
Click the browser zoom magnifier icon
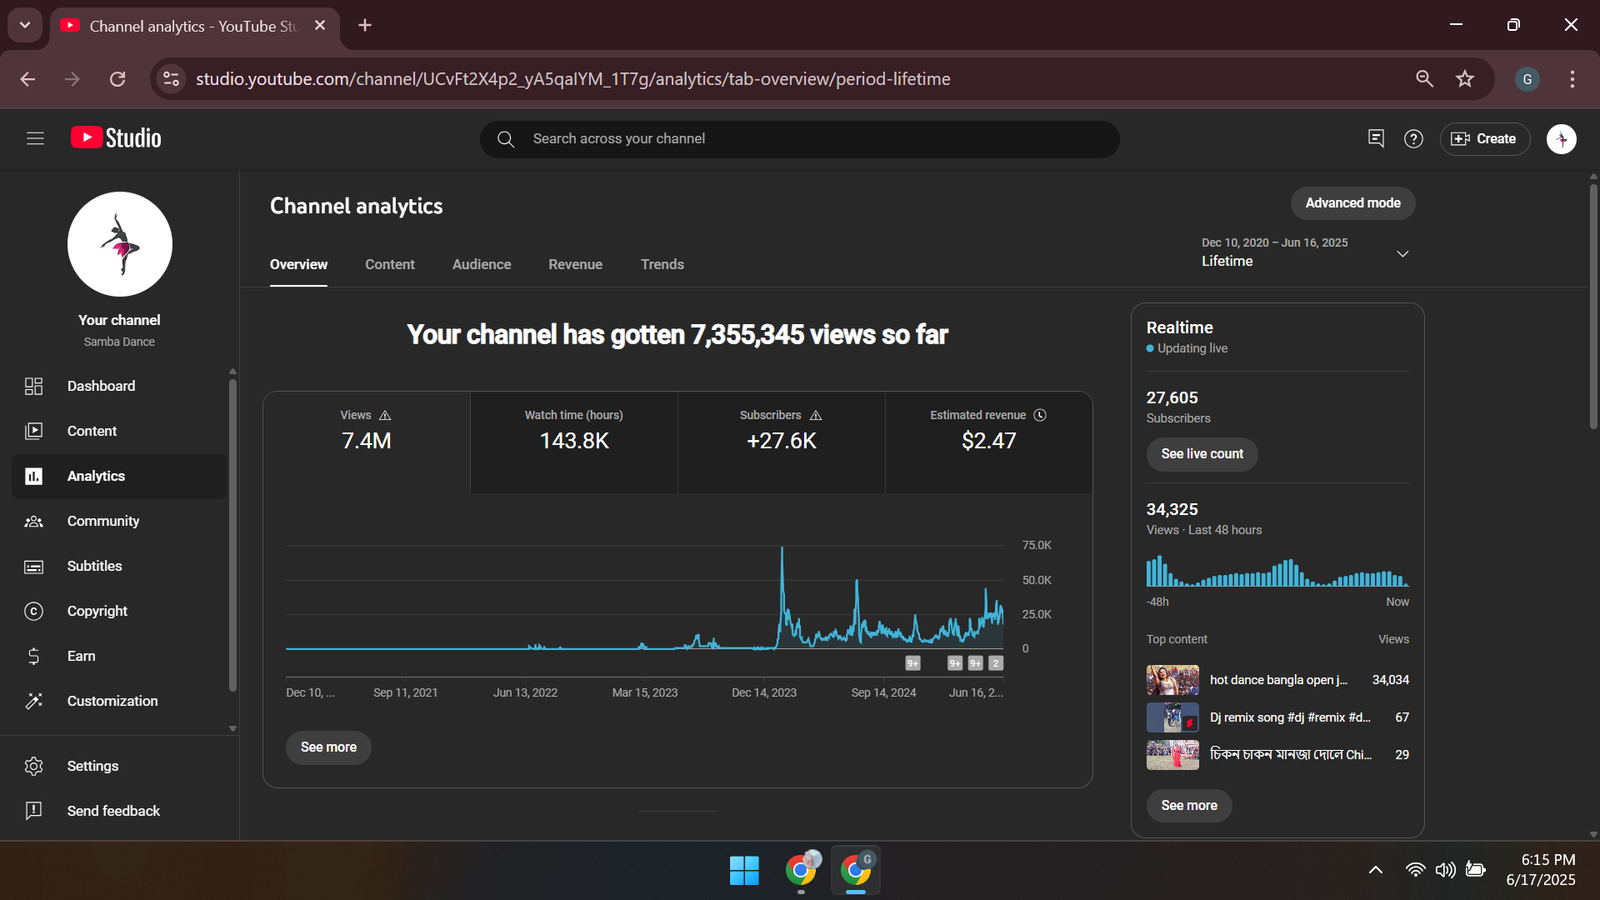(1425, 79)
